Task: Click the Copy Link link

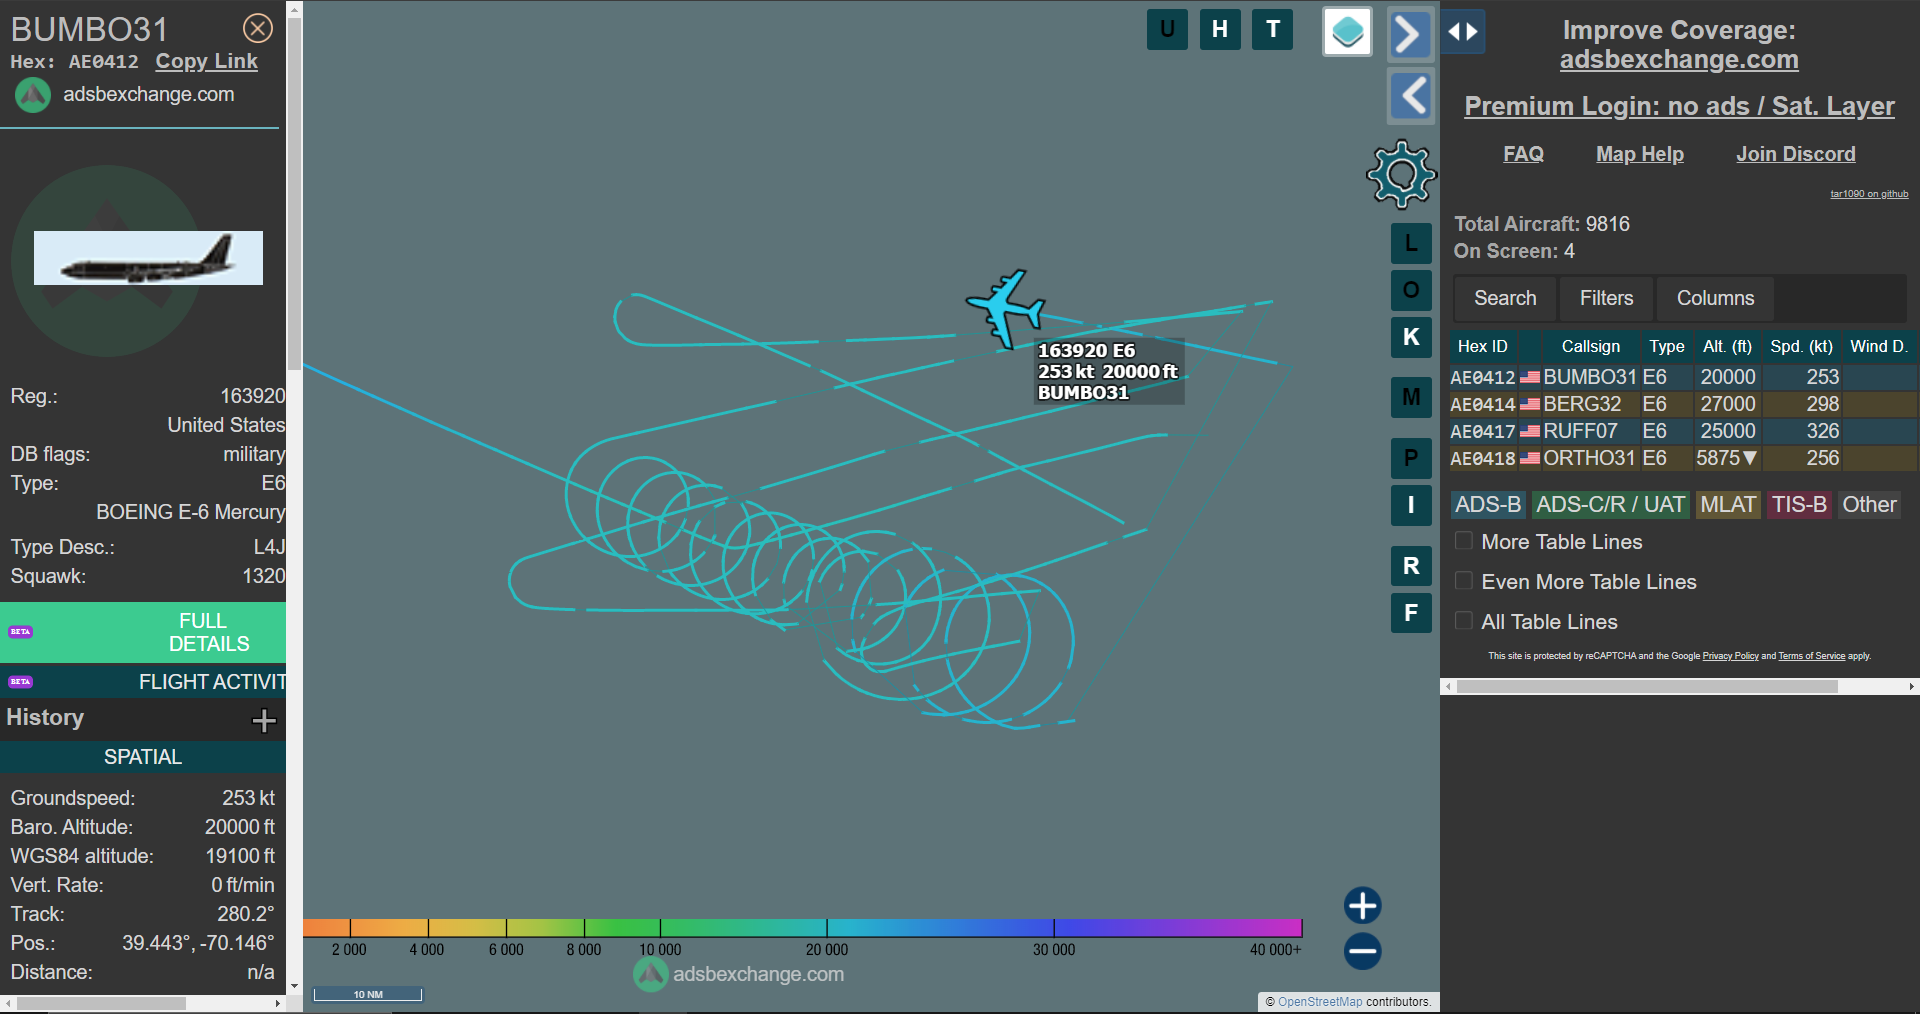Action: (206, 61)
